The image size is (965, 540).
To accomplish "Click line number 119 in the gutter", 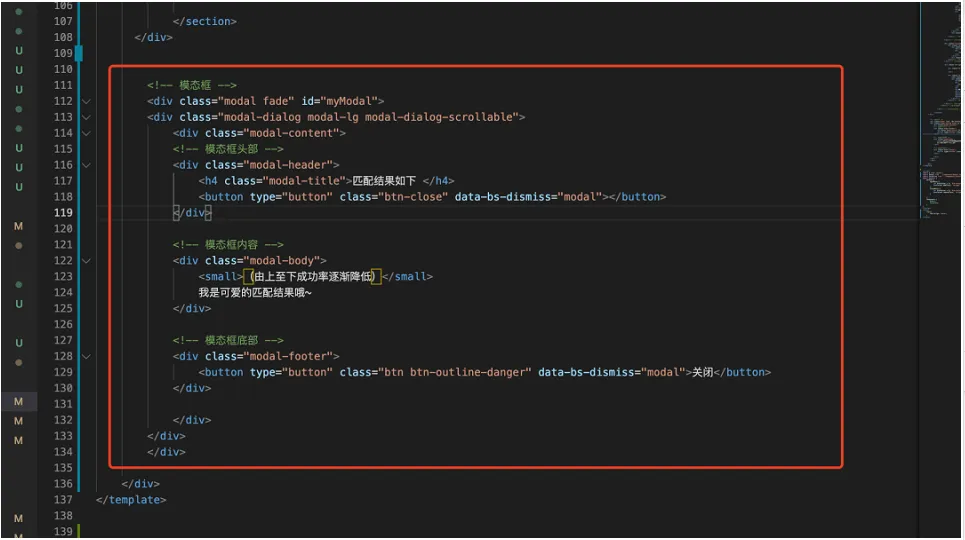I will tap(63, 212).
